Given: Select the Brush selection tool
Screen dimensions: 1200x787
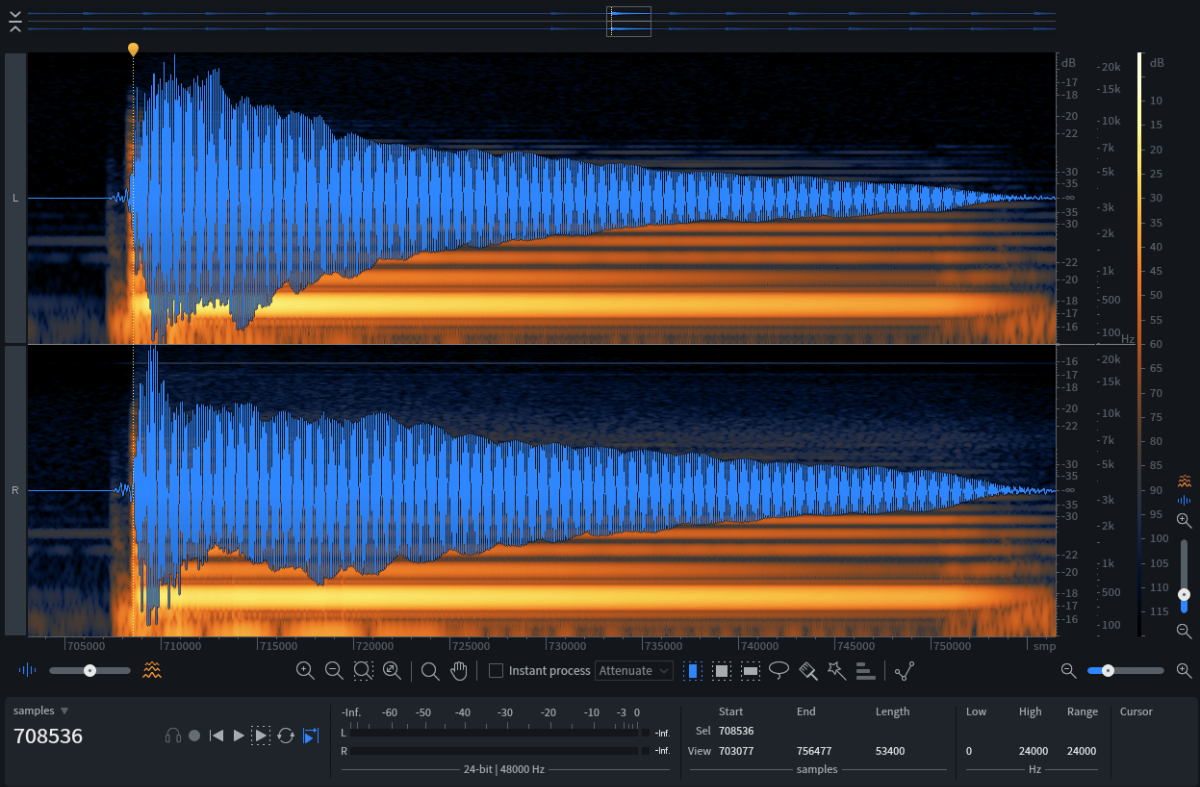Looking at the screenshot, I should [810, 670].
